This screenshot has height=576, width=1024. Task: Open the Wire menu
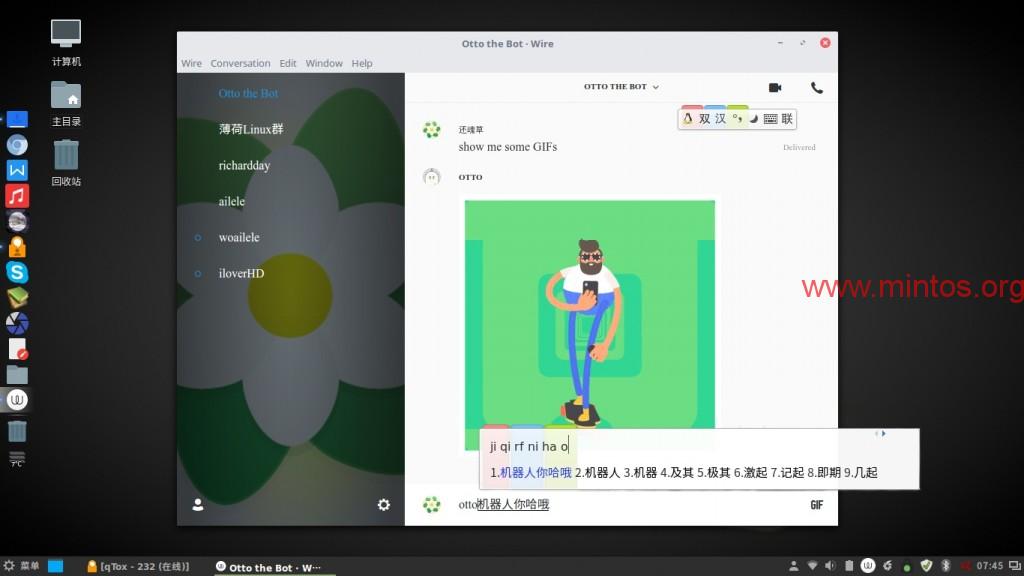[191, 63]
